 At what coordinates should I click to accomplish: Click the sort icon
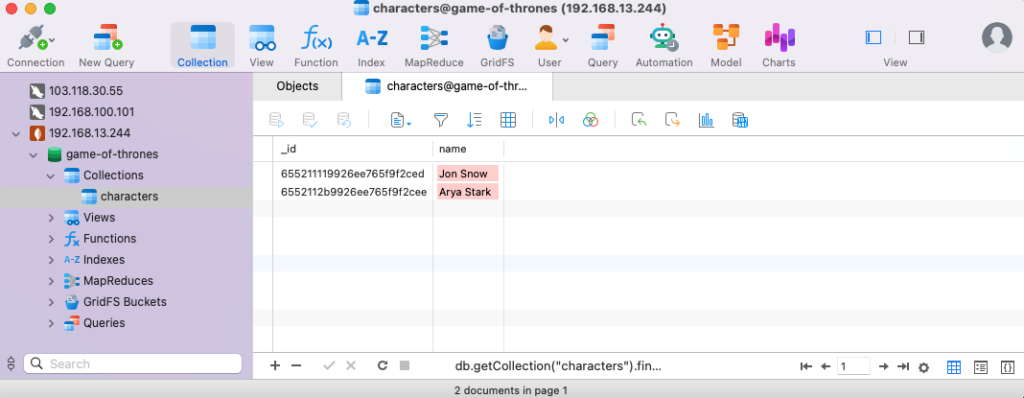tap(474, 120)
